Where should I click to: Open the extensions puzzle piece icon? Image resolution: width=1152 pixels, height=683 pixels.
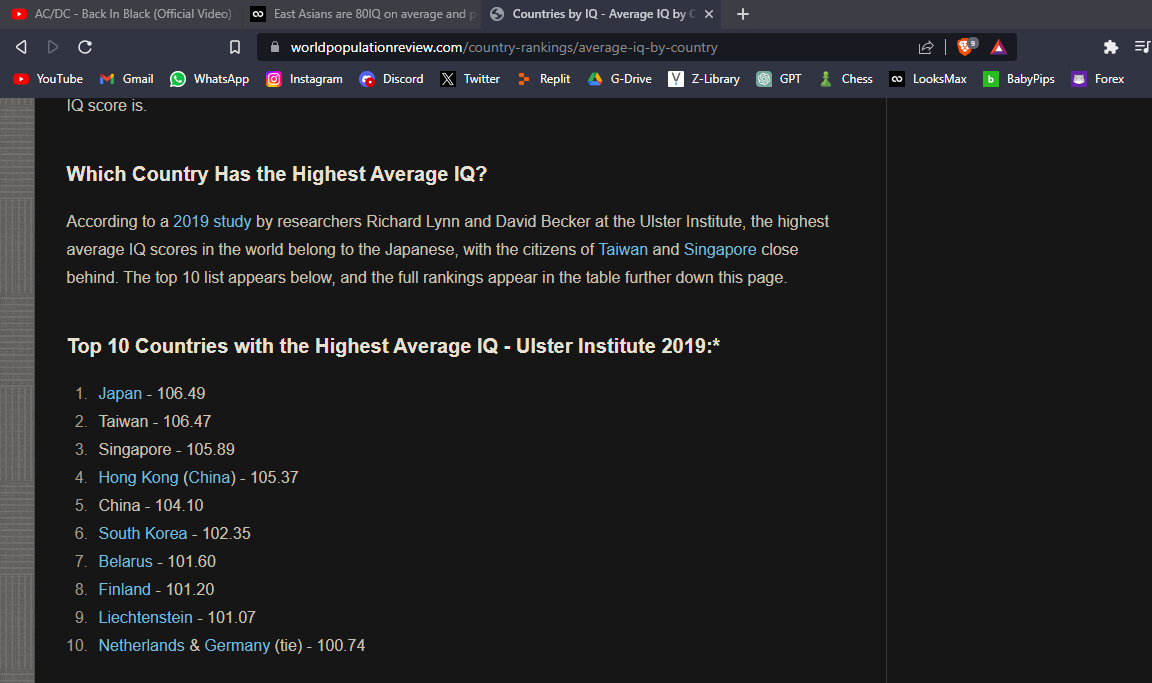pos(1110,47)
